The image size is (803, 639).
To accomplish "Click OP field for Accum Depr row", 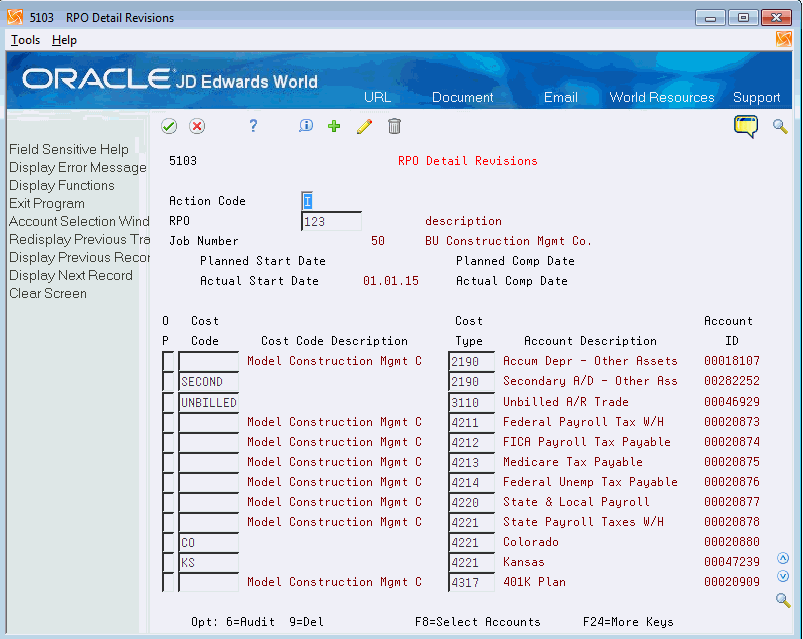I will point(168,361).
